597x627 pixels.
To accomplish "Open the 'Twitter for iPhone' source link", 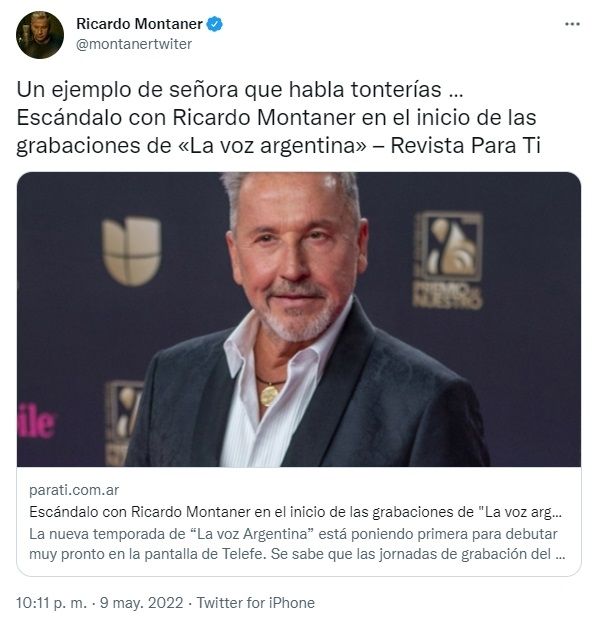I will click(256, 603).
